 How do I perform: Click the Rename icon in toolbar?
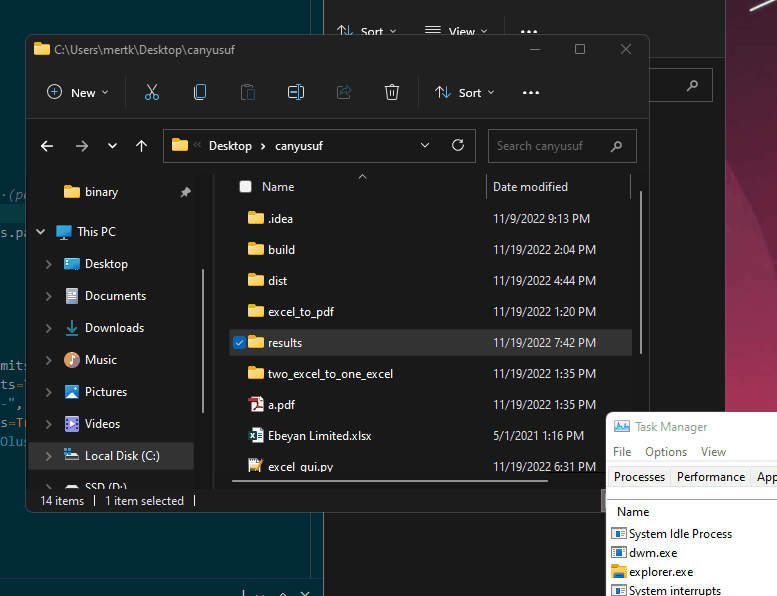(296, 93)
